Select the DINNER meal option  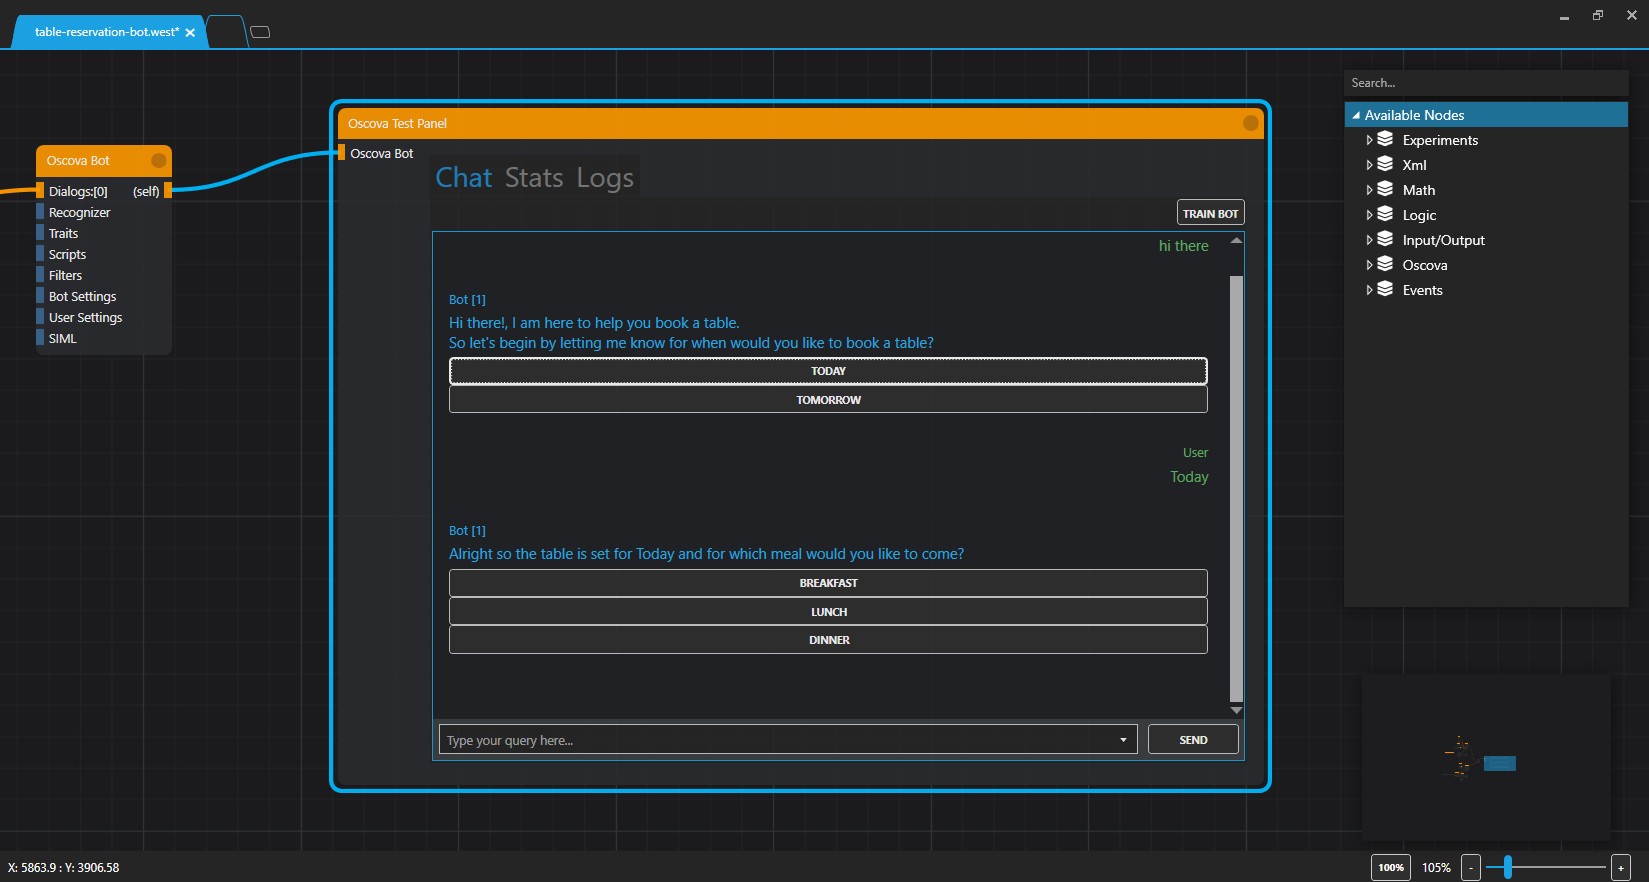tap(828, 640)
